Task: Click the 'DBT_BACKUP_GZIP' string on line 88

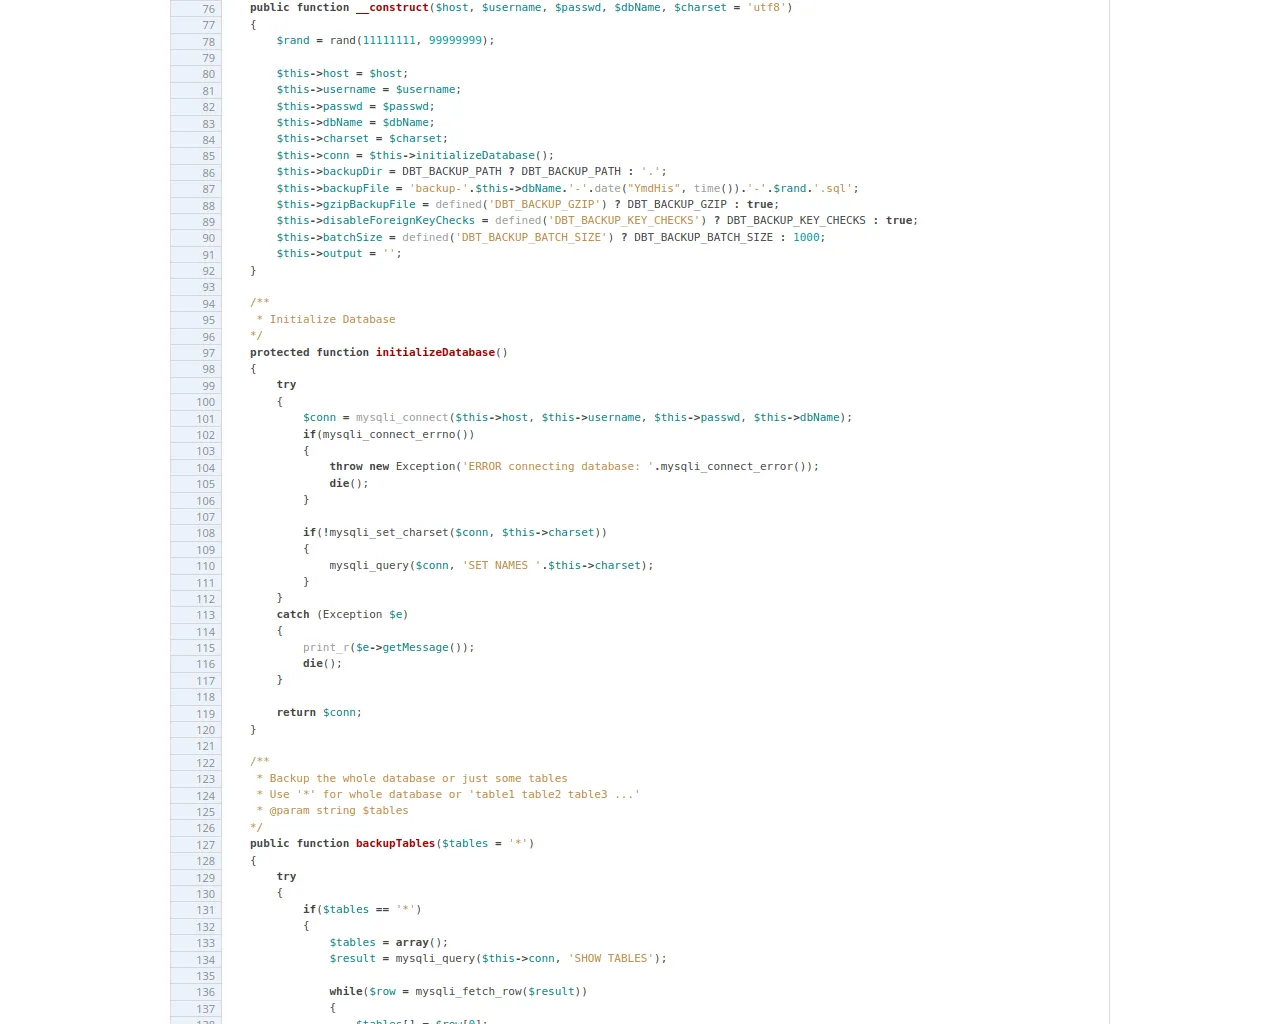Action: tap(545, 205)
